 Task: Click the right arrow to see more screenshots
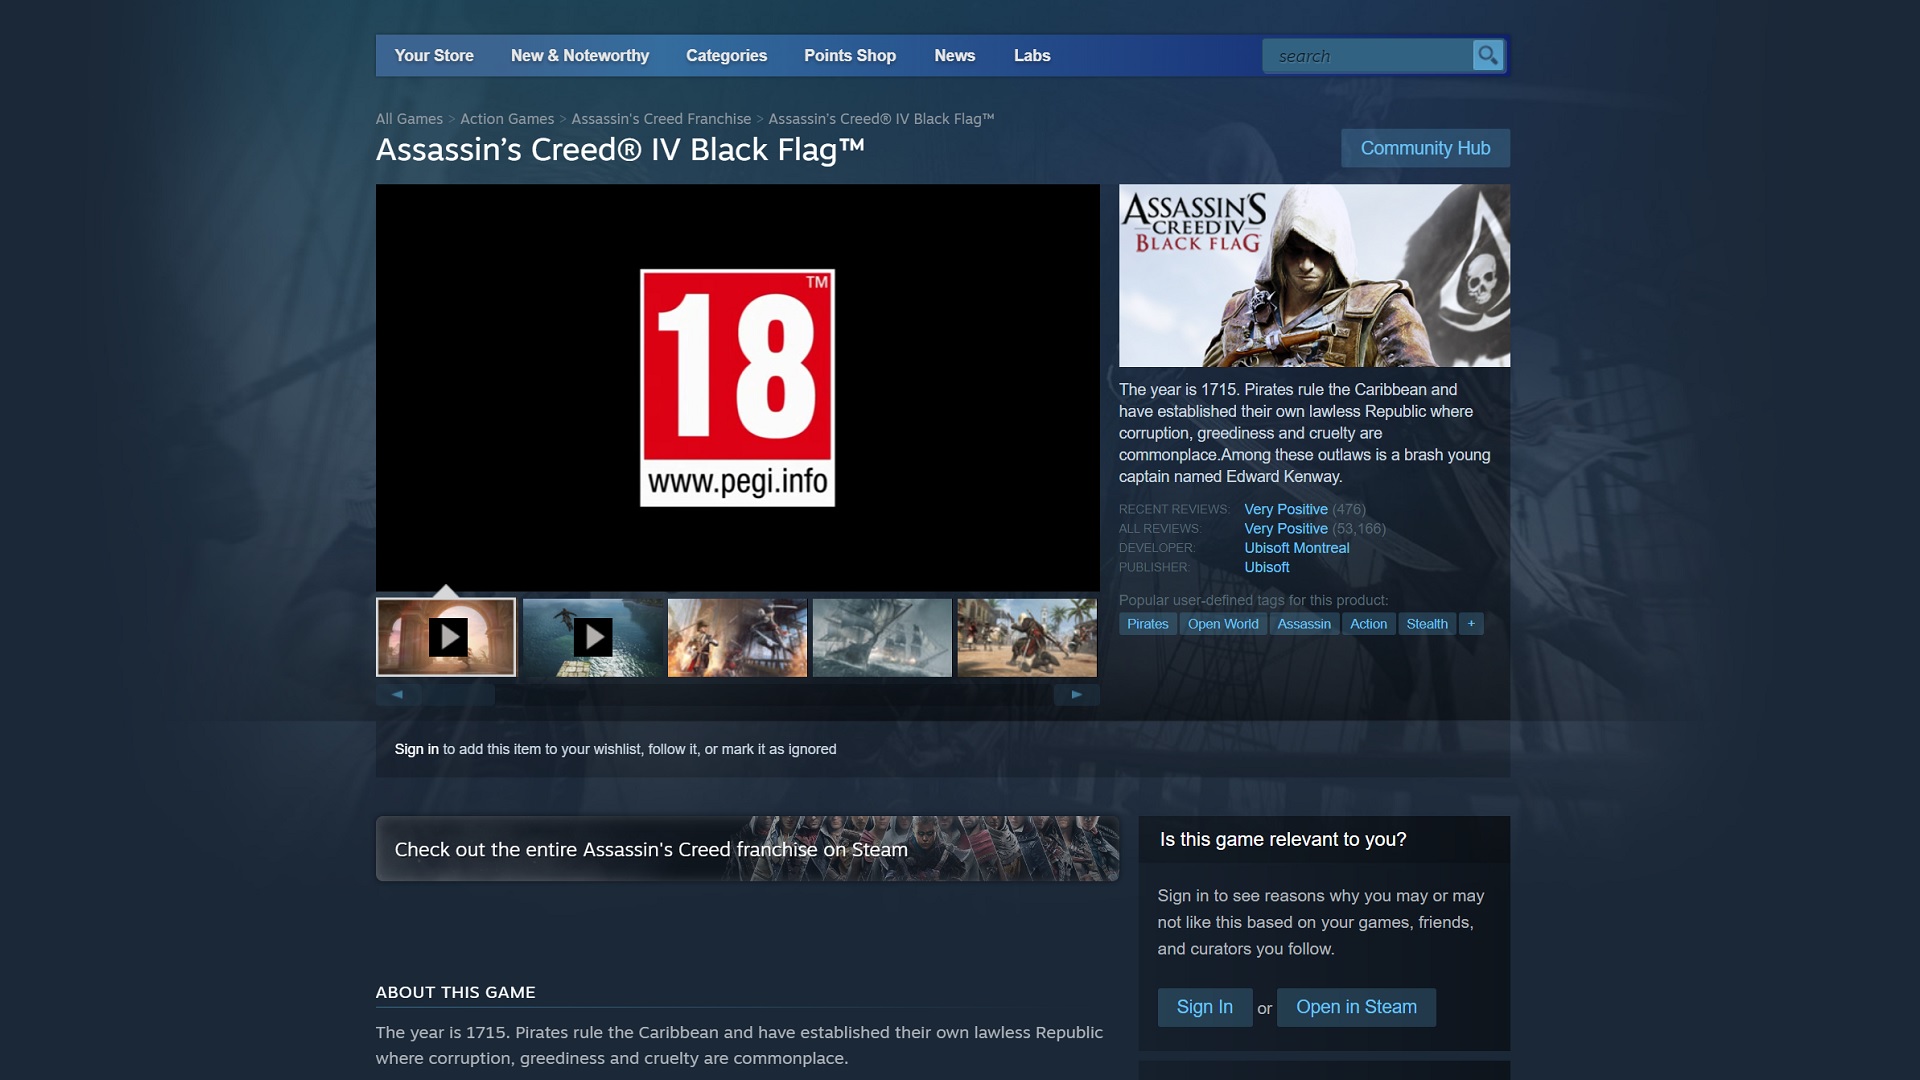click(x=1076, y=693)
